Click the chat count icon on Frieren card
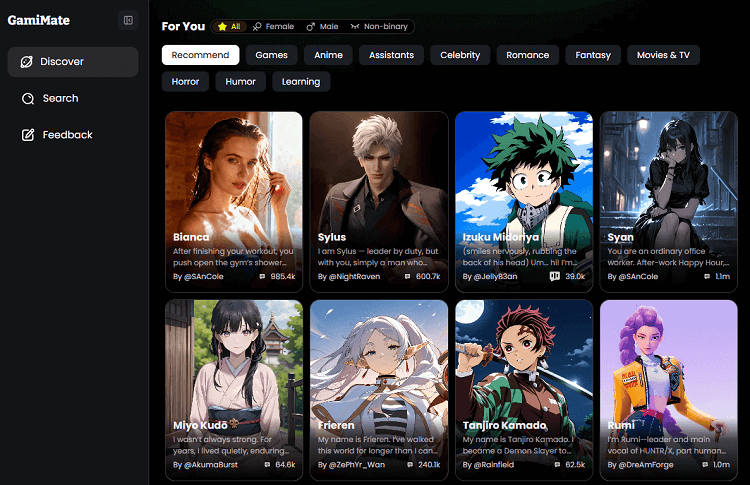Screen dimensions: 750x485 pos(410,465)
